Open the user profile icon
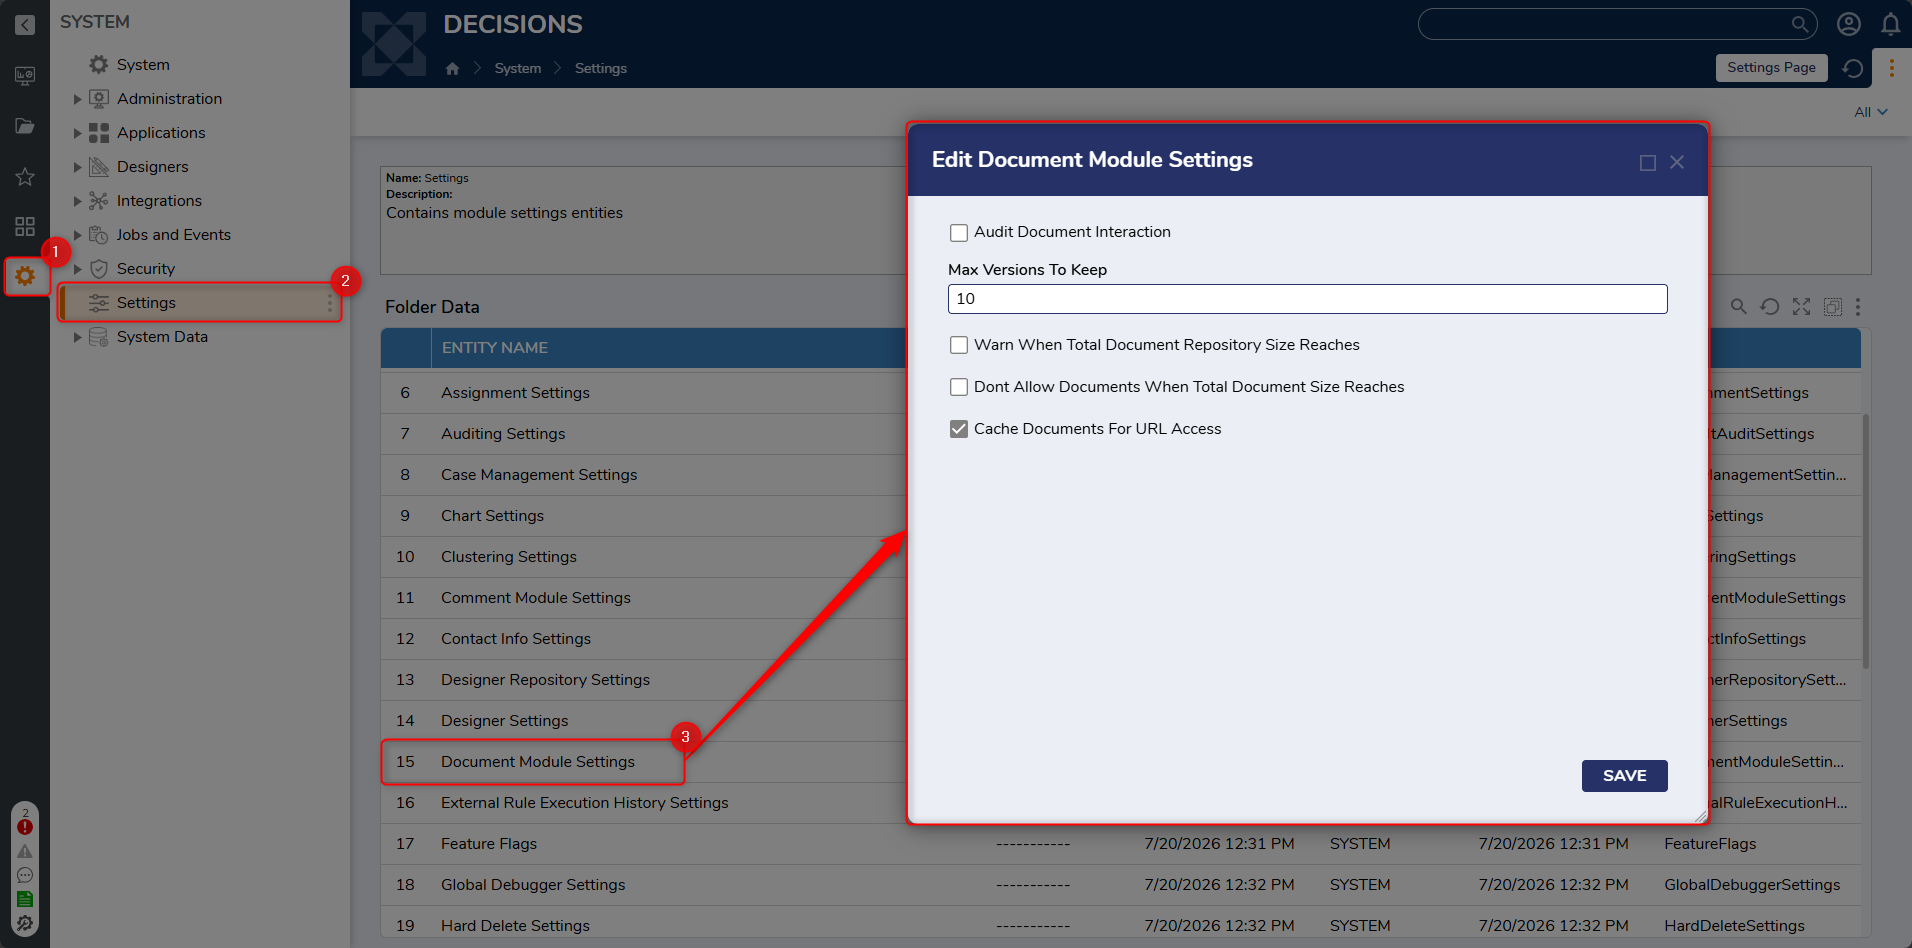The image size is (1912, 948). coord(1849,24)
